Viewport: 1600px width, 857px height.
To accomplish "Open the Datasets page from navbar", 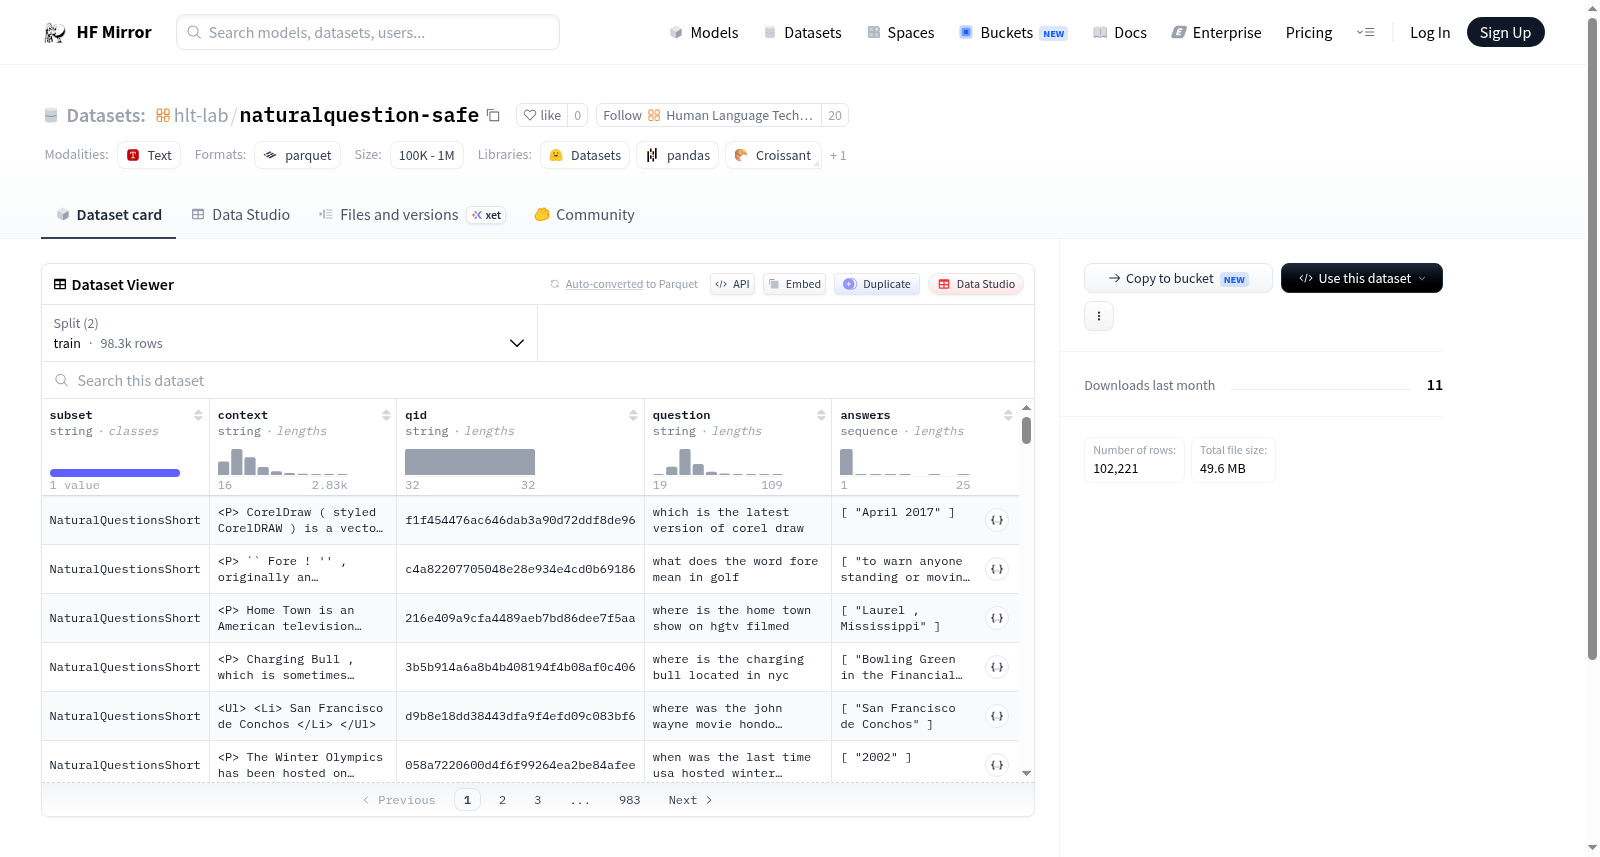I will click(x=802, y=32).
